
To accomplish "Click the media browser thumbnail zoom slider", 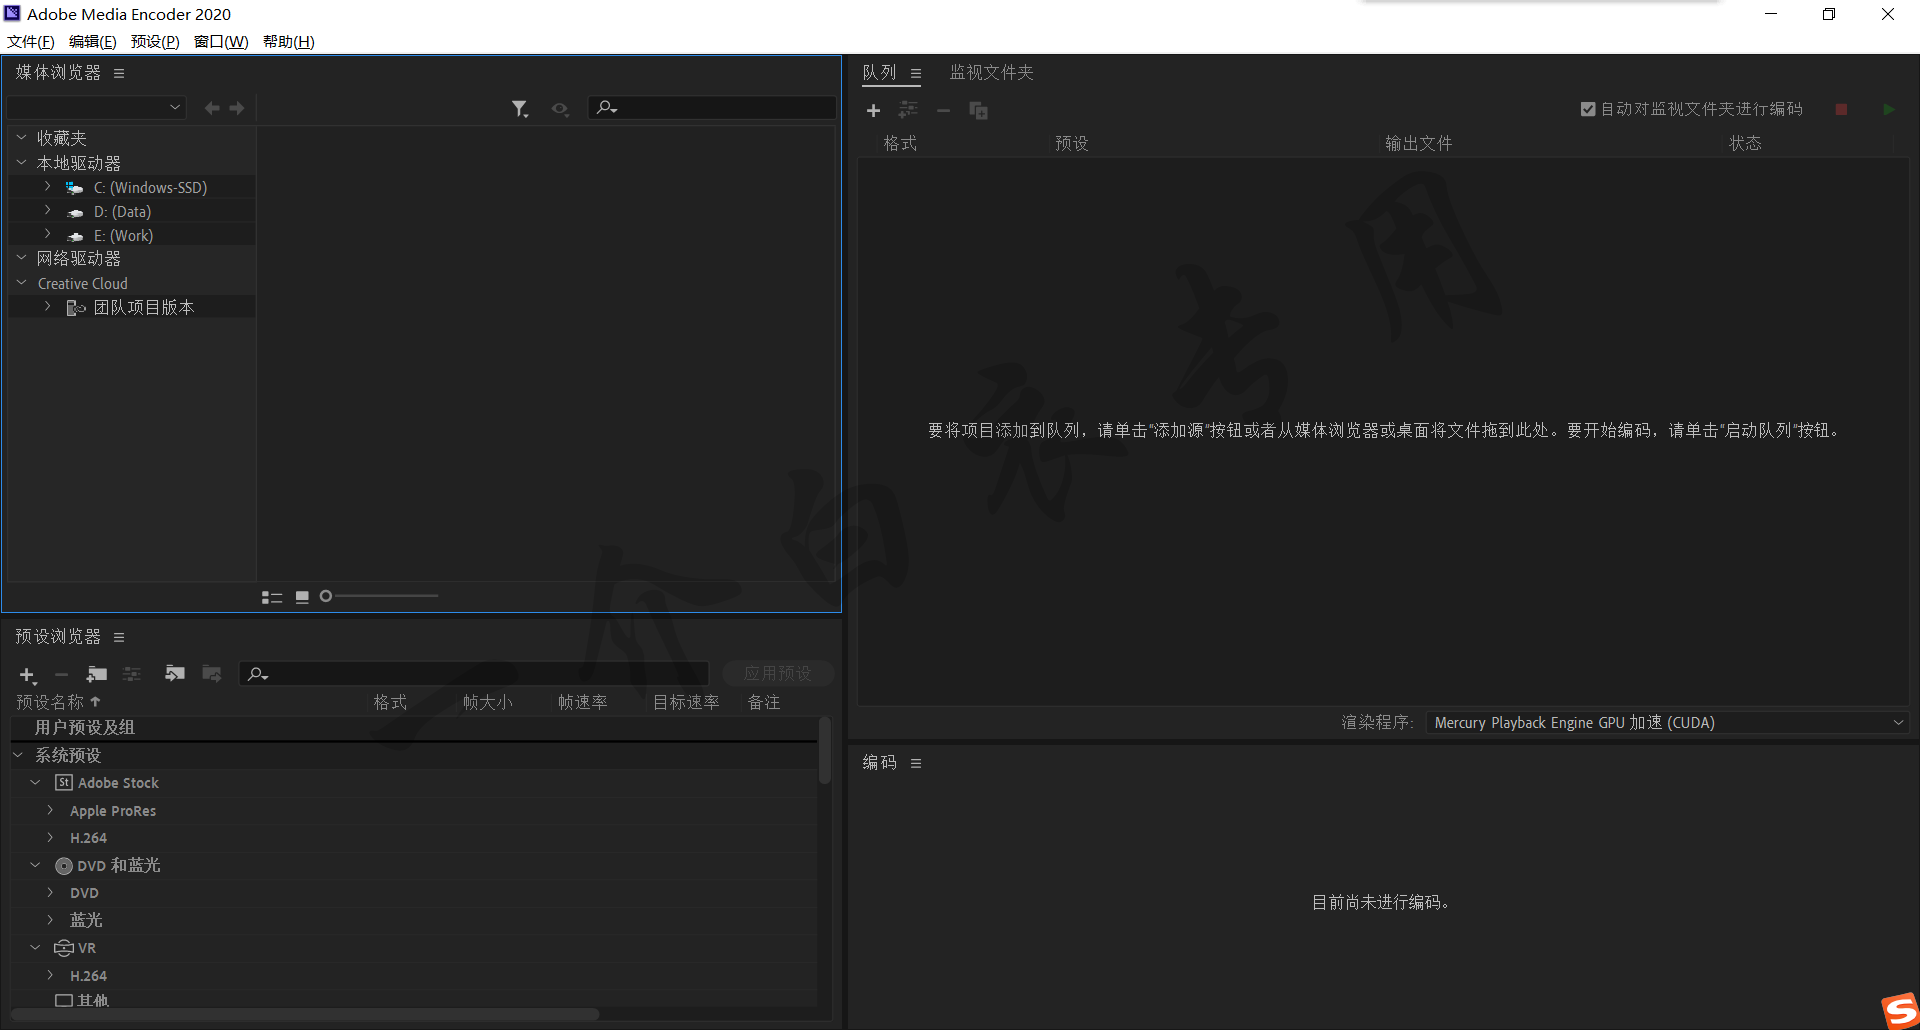I will click(385, 597).
